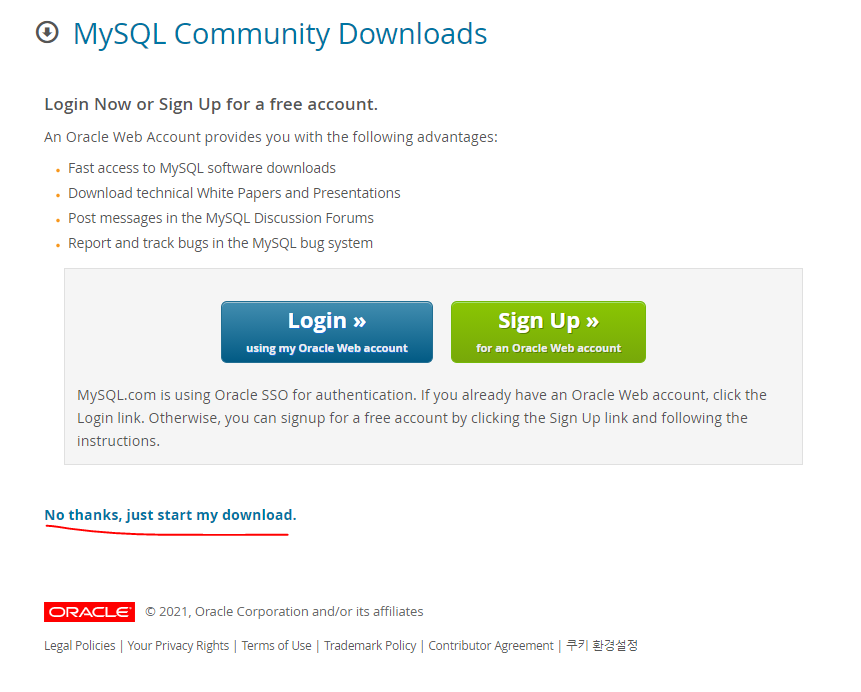Click the 'An Oracle Web Account provides you' sentence

[271, 137]
